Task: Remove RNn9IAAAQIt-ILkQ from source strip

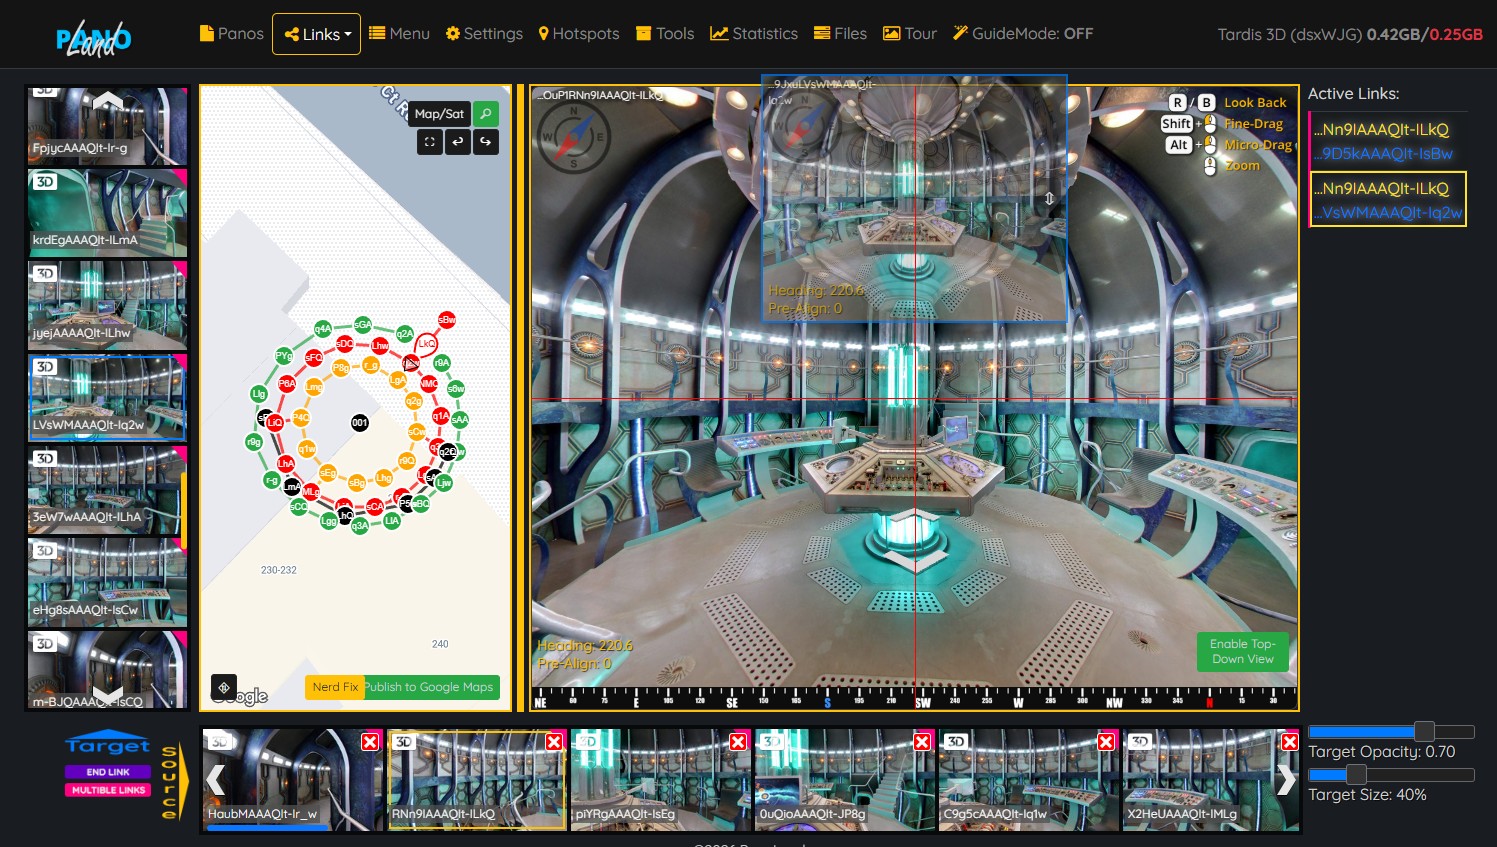Action: click(554, 742)
